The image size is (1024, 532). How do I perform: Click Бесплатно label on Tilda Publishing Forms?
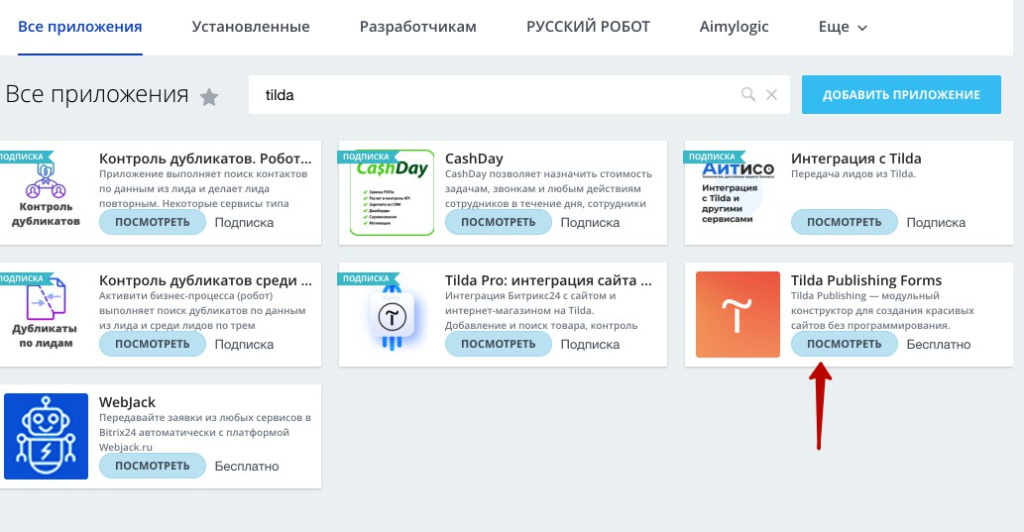(x=938, y=345)
